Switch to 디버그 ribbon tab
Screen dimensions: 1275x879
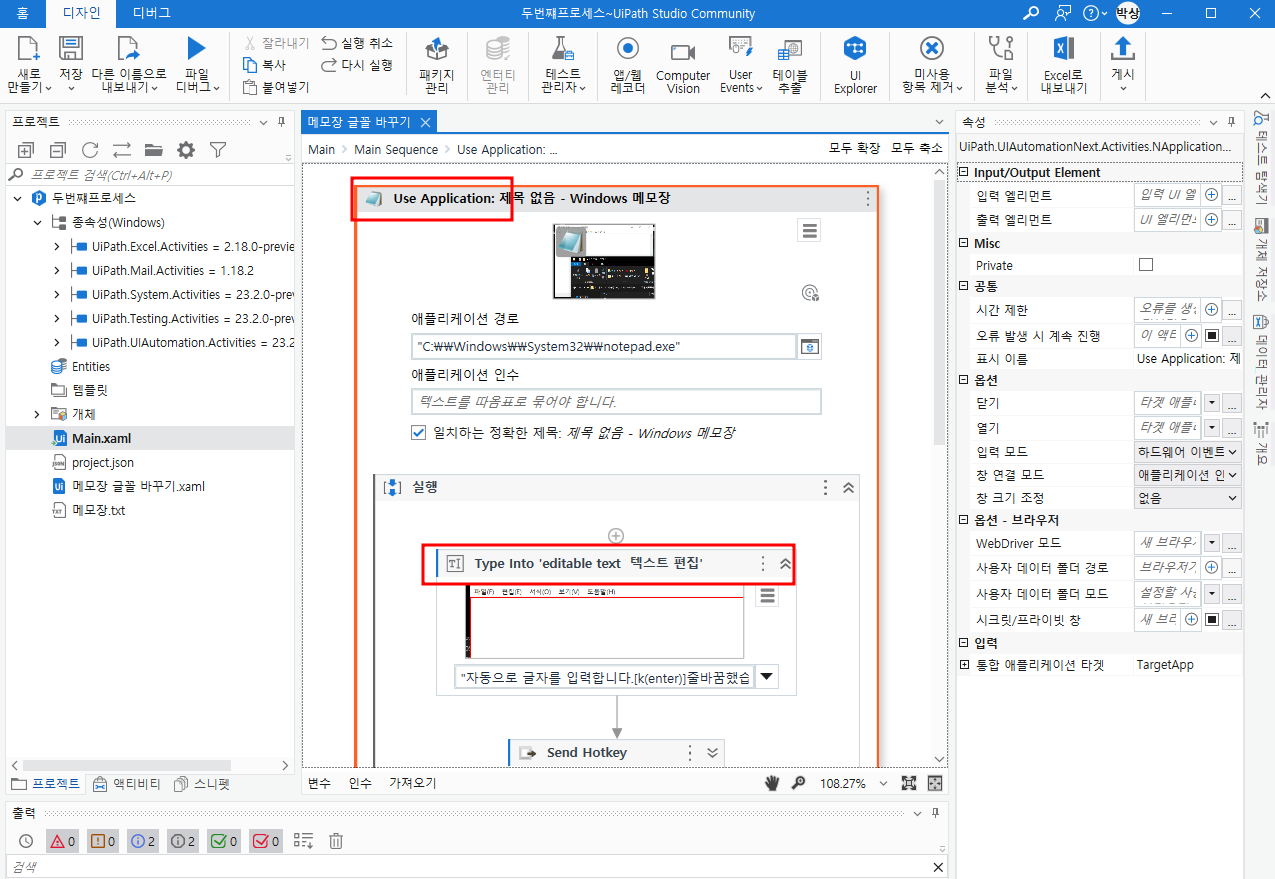tap(151, 13)
